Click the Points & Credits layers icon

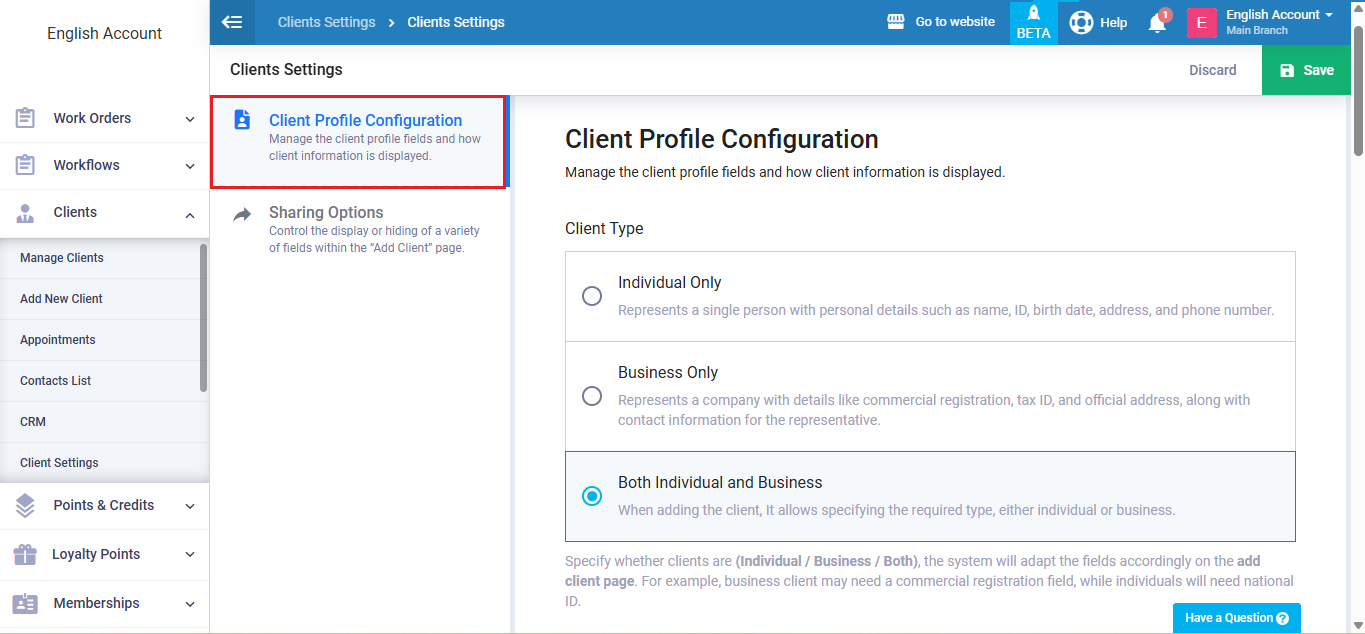click(25, 505)
